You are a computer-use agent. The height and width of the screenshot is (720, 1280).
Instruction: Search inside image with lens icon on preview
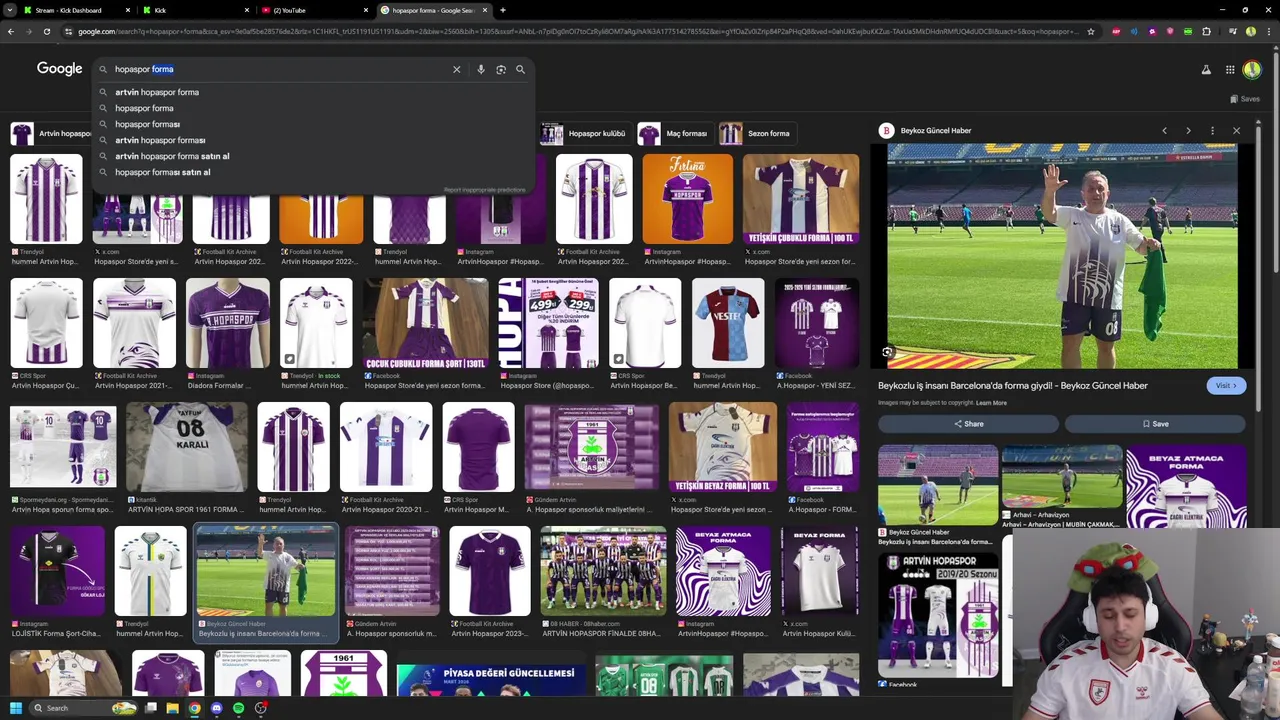[887, 353]
